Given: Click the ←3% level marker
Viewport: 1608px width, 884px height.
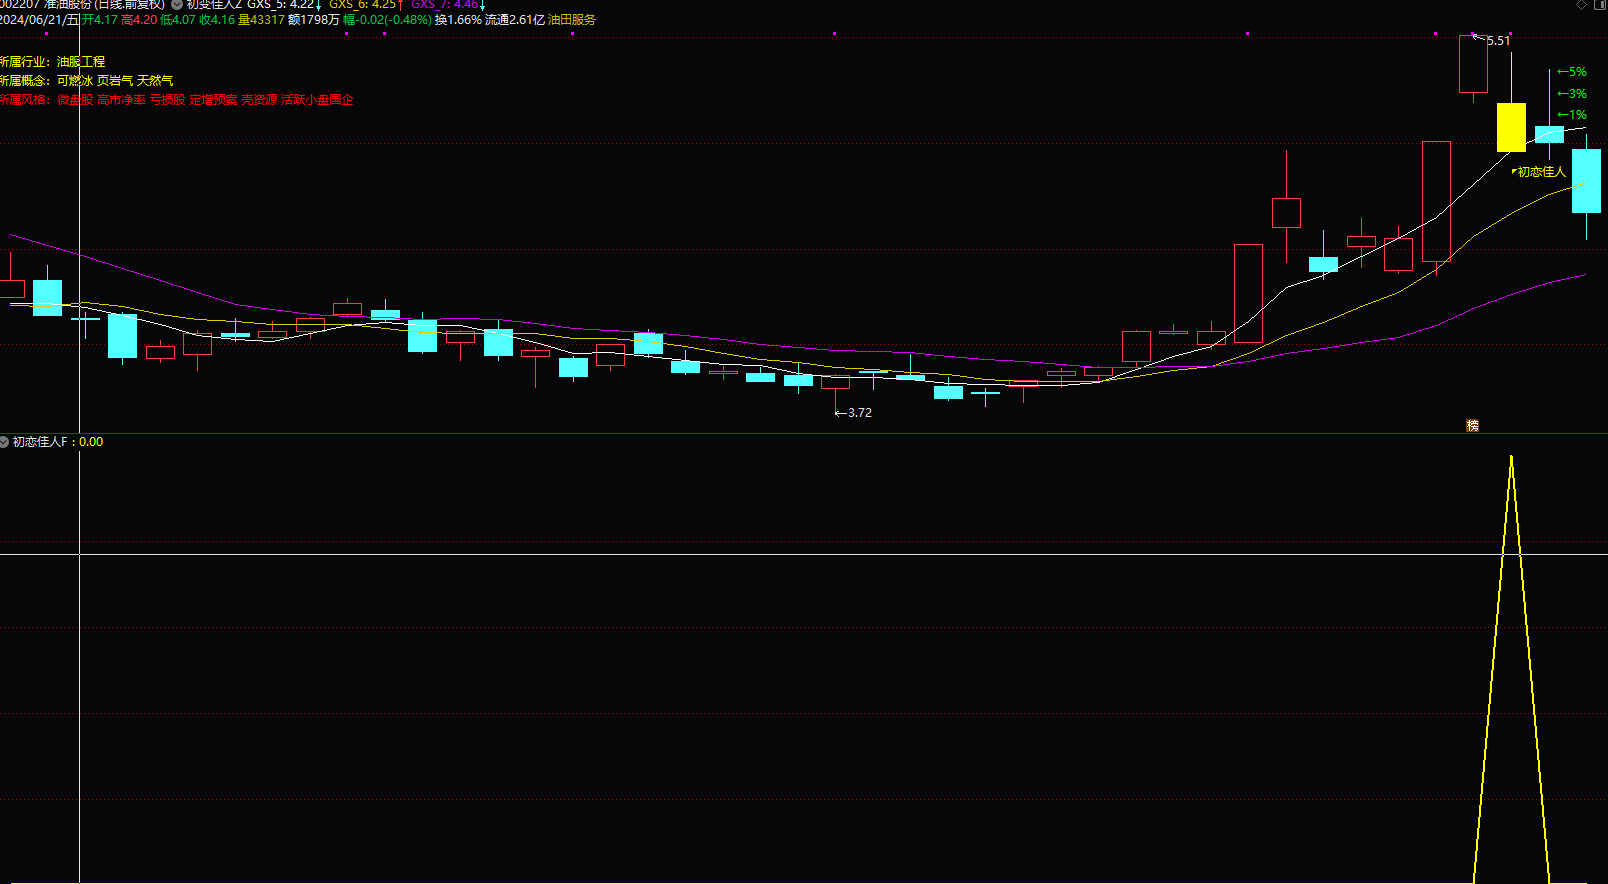Looking at the screenshot, I should 1572,94.
